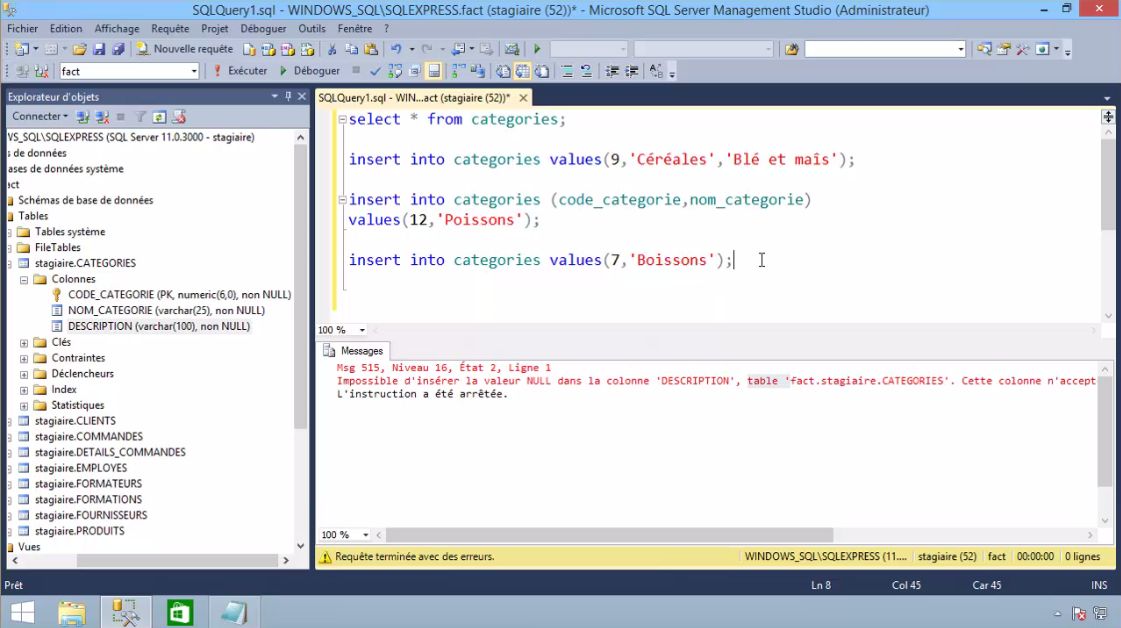Toggle IntelliSense enabled icon
The height and width of the screenshot is (628, 1121).
pos(433,71)
